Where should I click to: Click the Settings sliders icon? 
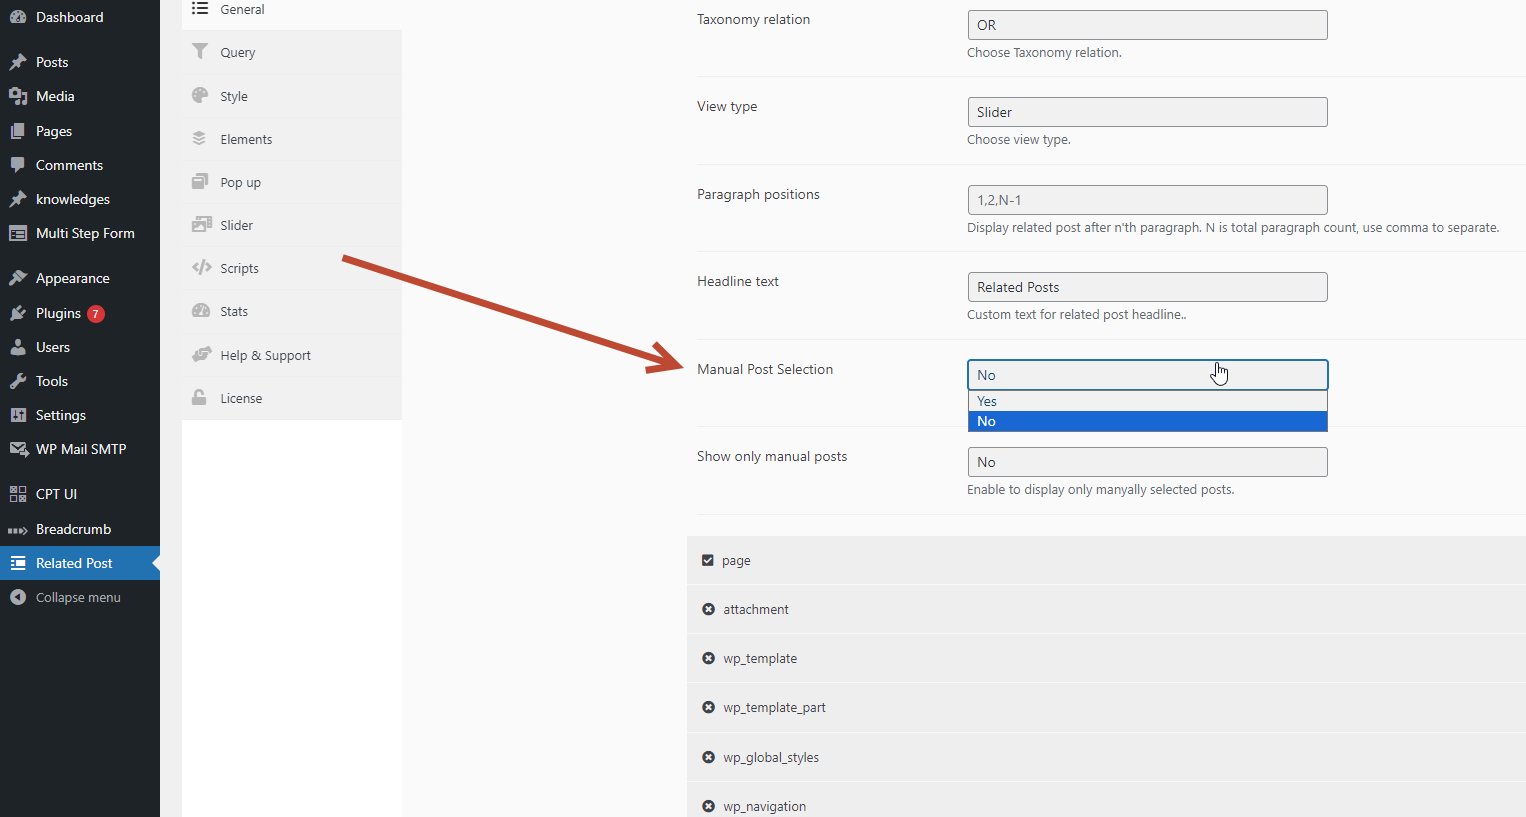(x=18, y=415)
